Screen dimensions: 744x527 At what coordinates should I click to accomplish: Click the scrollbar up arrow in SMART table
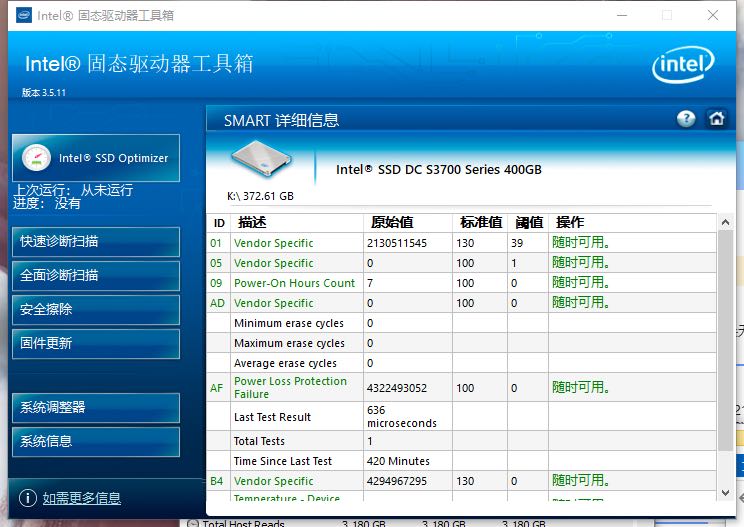(x=725, y=222)
